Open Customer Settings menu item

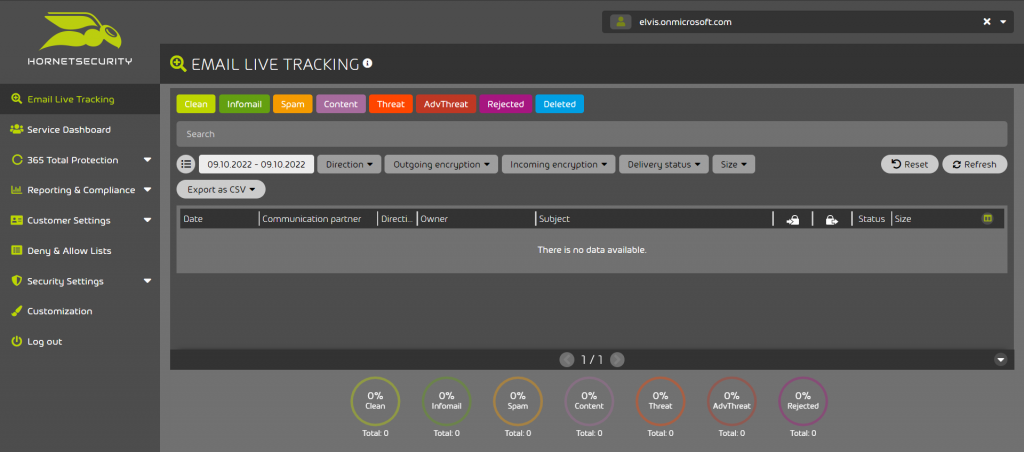click(69, 220)
